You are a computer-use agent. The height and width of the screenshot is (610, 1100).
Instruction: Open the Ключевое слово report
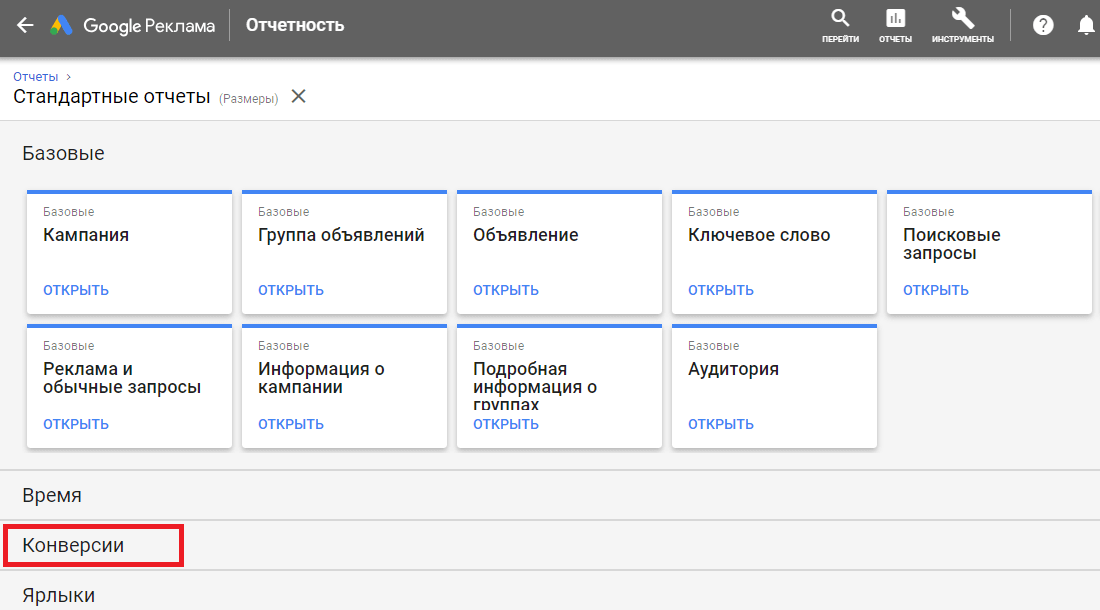pos(721,290)
